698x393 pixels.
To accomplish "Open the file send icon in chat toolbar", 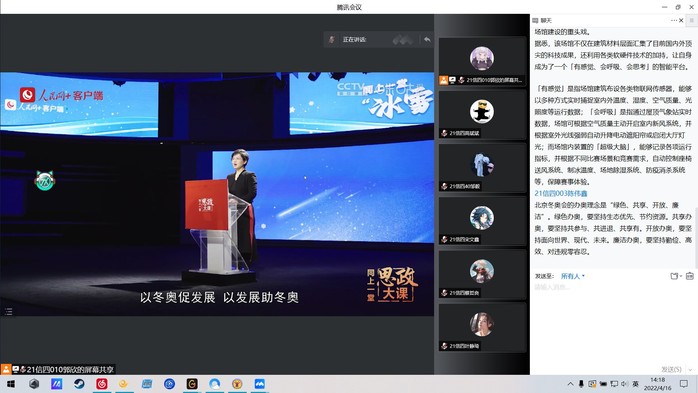I will click(675, 276).
